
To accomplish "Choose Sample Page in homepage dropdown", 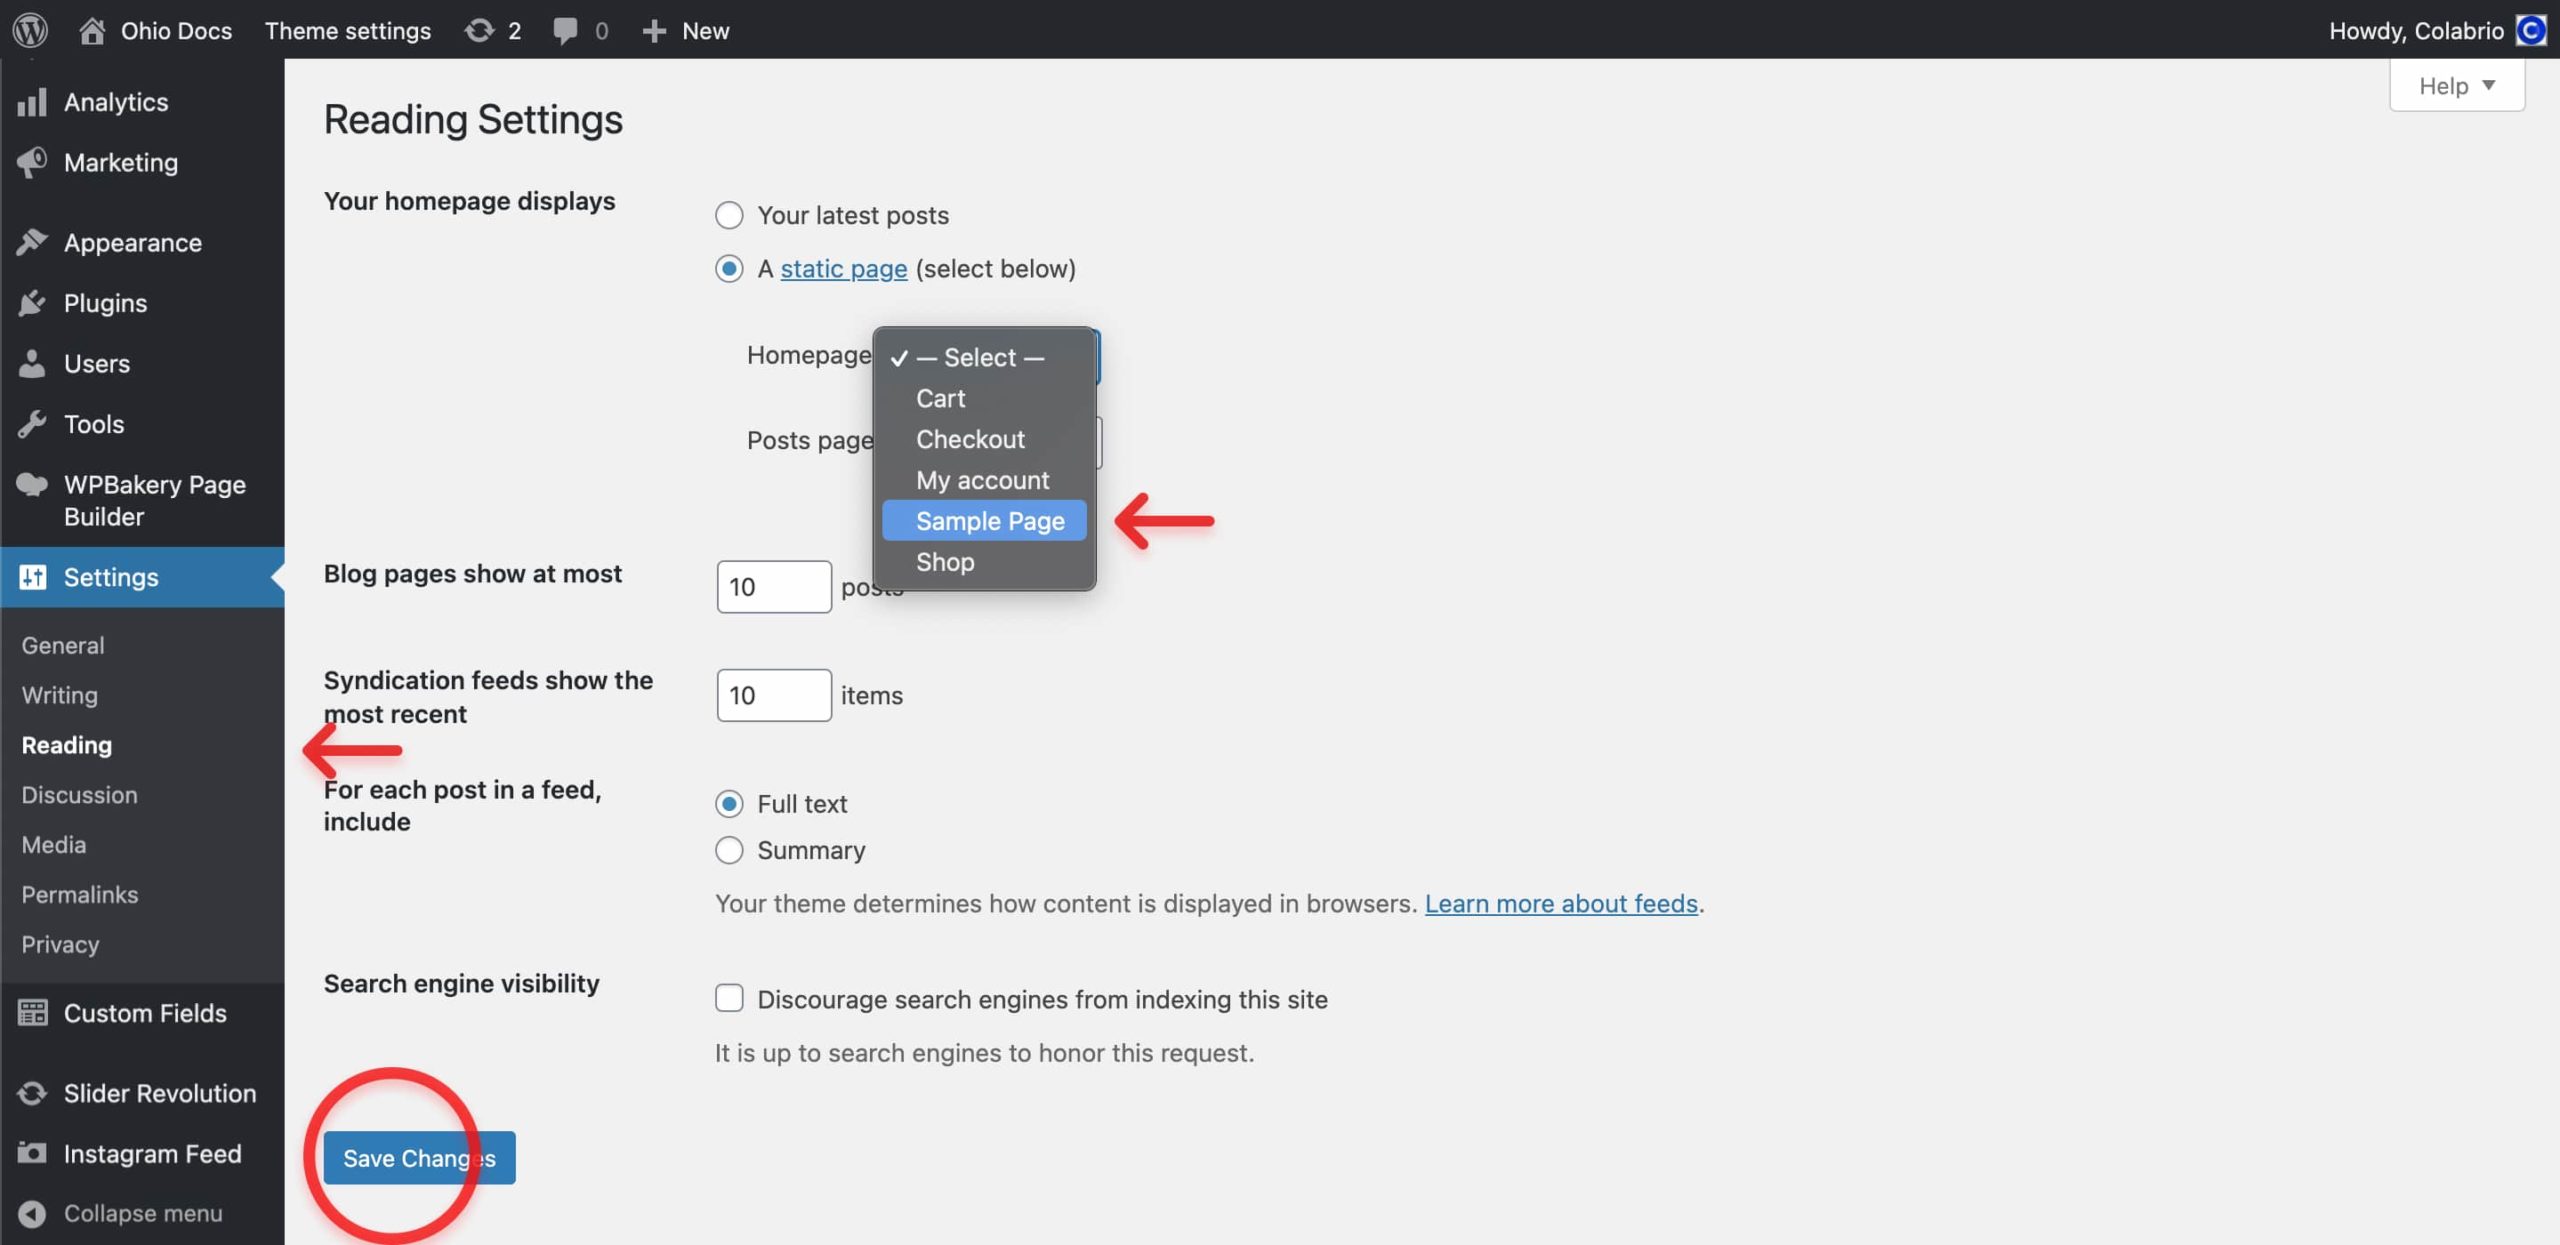I will (x=989, y=521).
